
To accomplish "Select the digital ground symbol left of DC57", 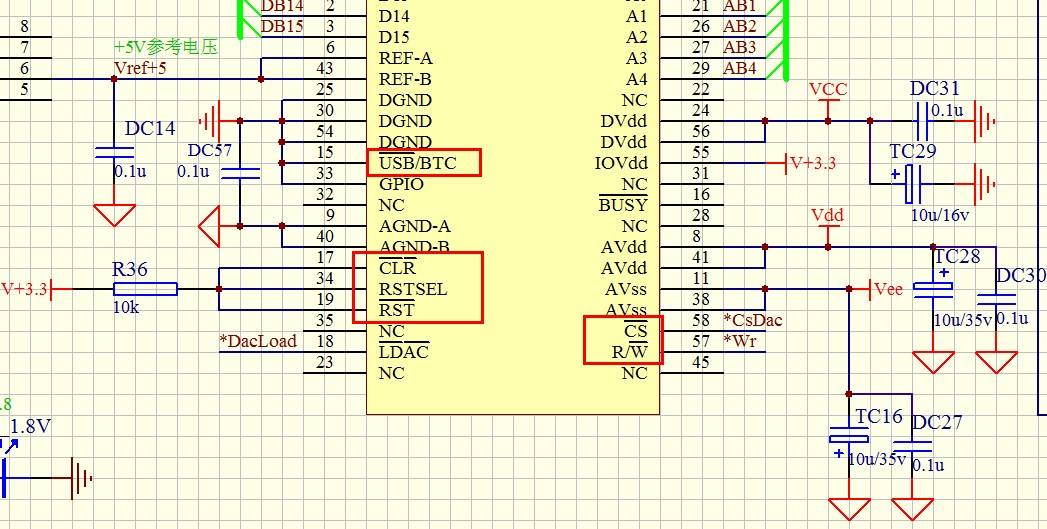I will point(210,121).
